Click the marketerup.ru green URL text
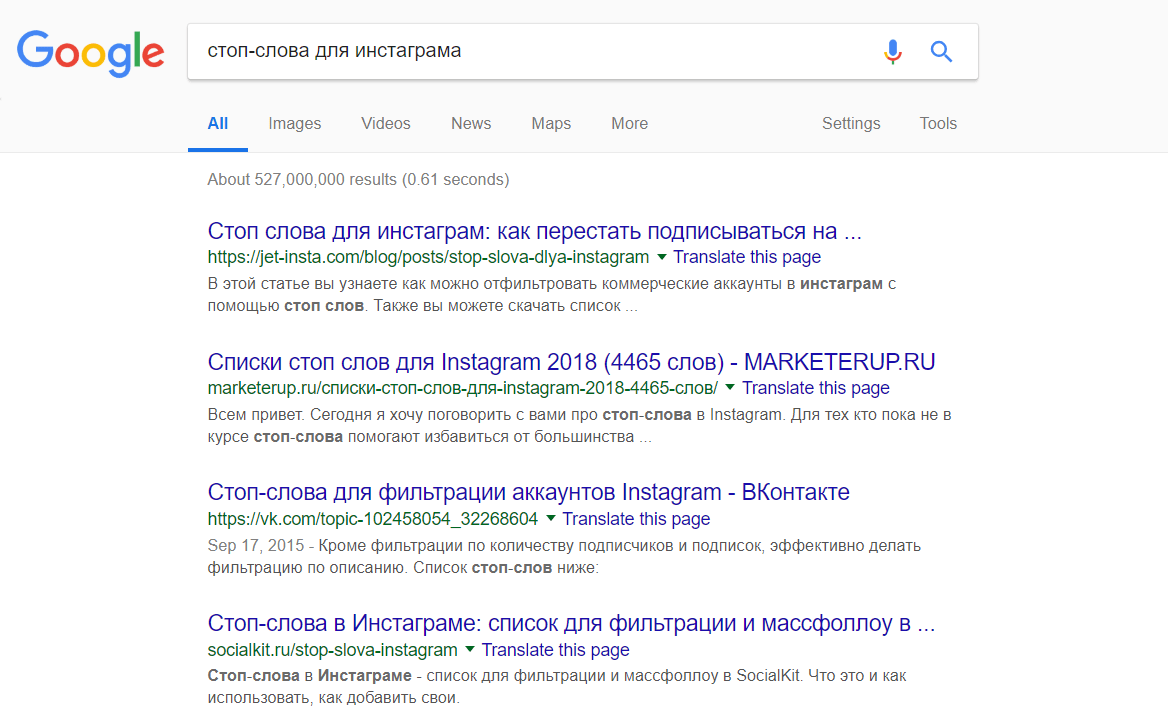The width and height of the screenshot is (1168, 728). click(463, 388)
